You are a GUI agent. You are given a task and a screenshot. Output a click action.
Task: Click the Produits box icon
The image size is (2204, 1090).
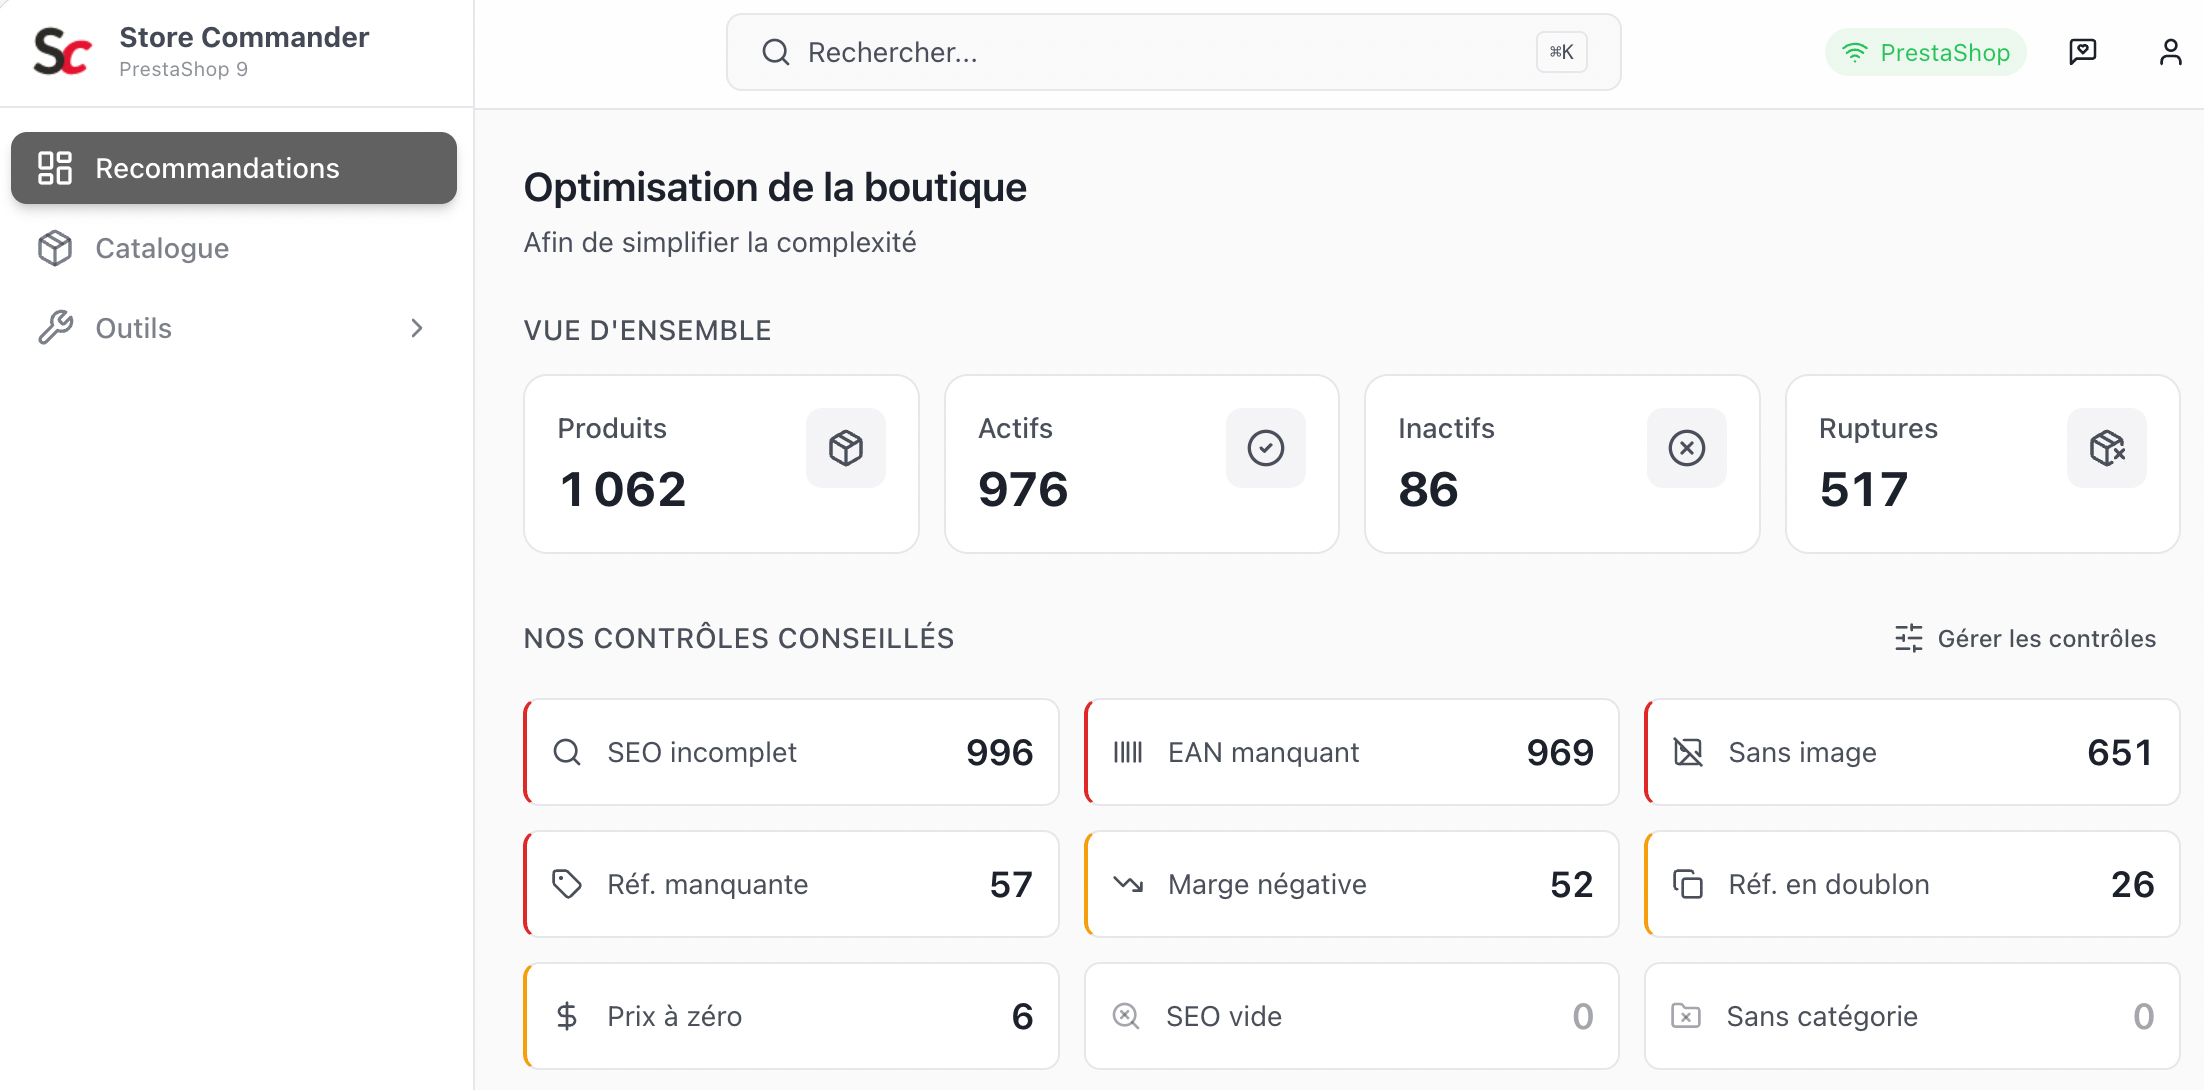(x=846, y=448)
